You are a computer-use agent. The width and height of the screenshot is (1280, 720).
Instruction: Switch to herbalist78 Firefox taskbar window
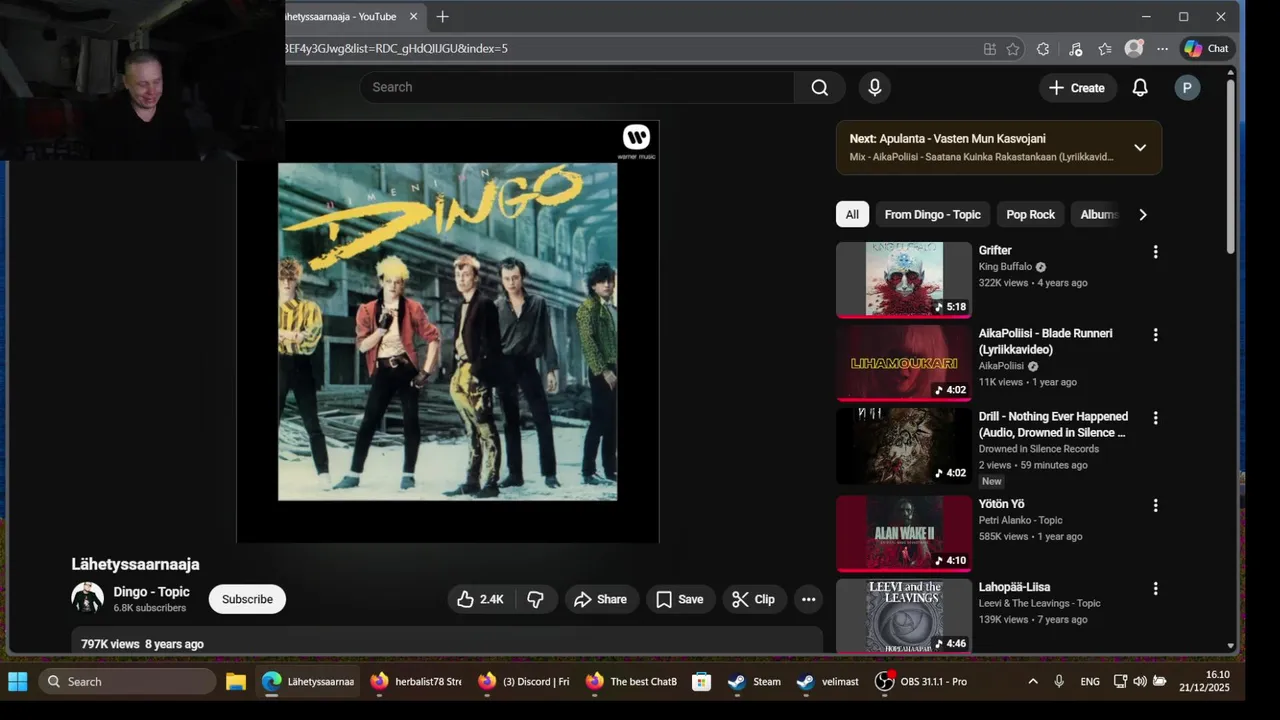click(415, 682)
